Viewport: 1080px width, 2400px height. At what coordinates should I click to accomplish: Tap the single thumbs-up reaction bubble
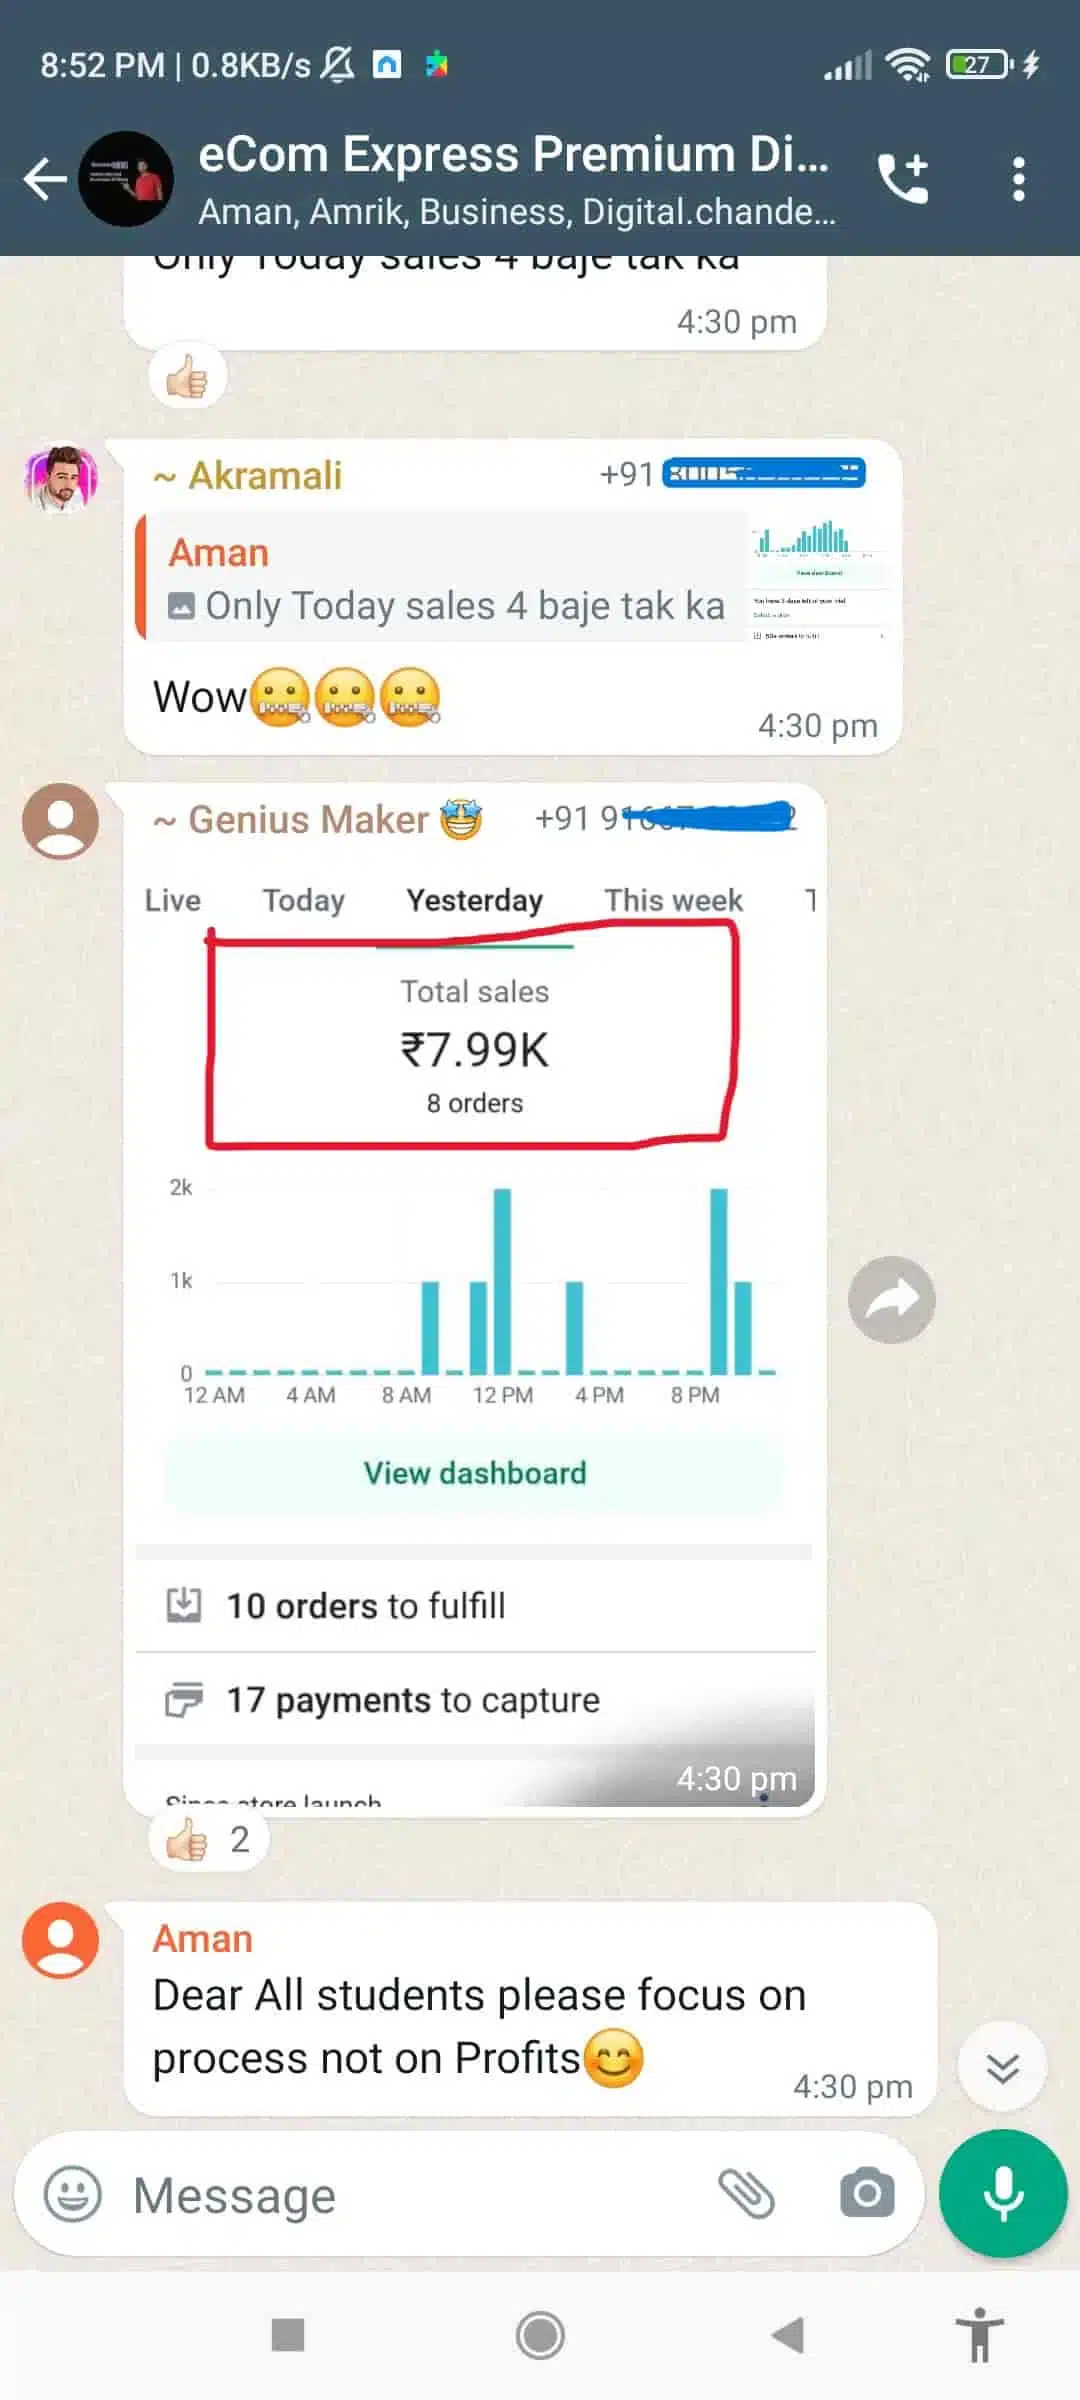(188, 378)
